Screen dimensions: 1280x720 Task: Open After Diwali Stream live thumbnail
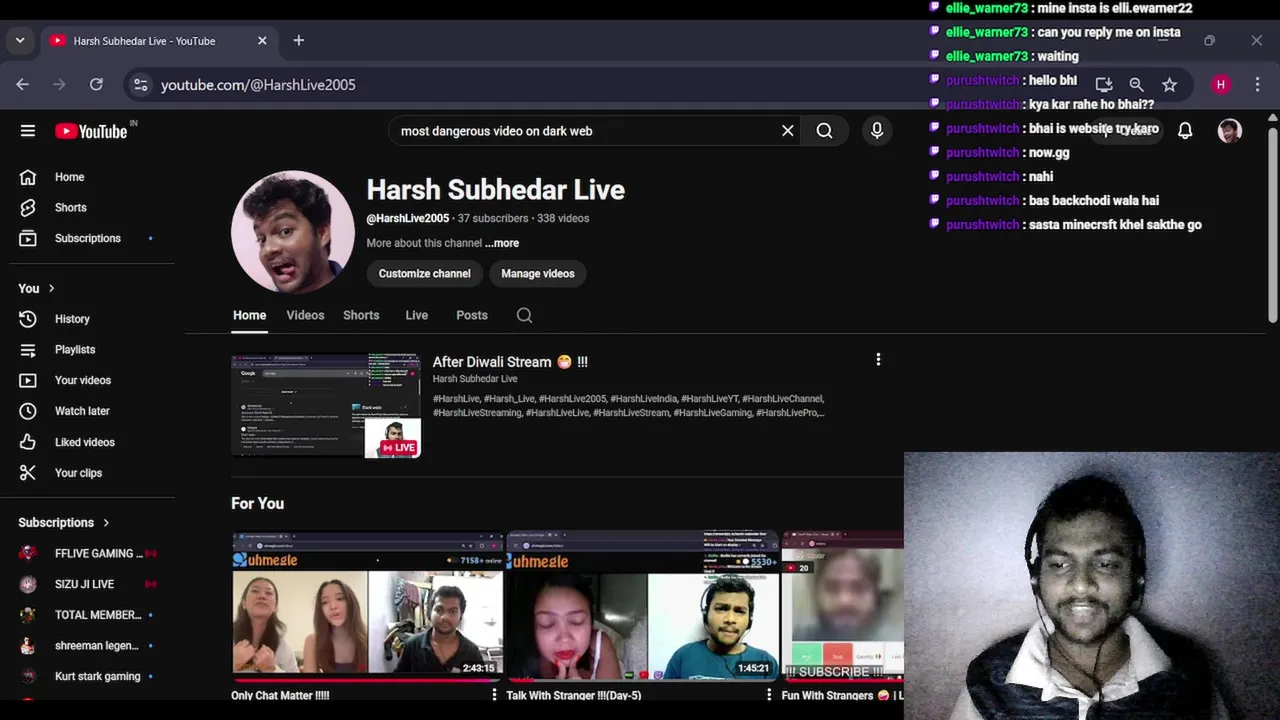[326, 405]
